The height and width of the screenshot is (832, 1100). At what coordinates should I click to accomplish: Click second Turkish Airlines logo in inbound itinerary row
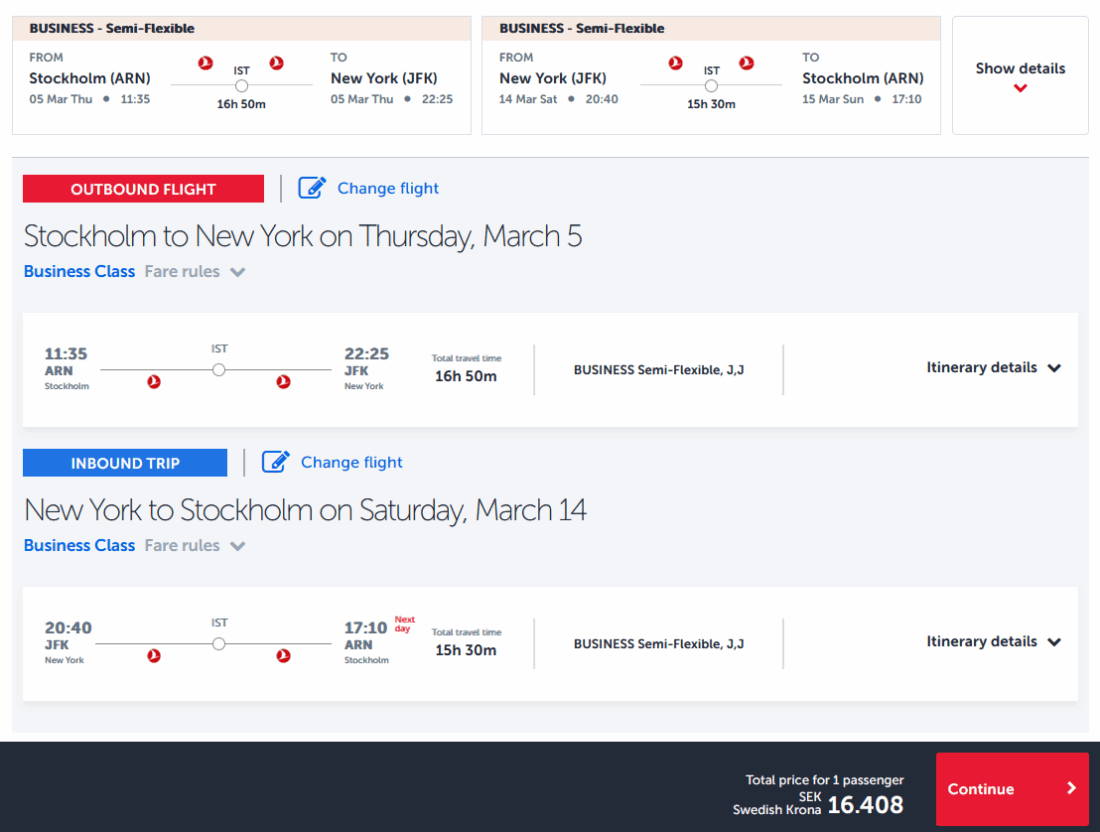click(x=283, y=656)
